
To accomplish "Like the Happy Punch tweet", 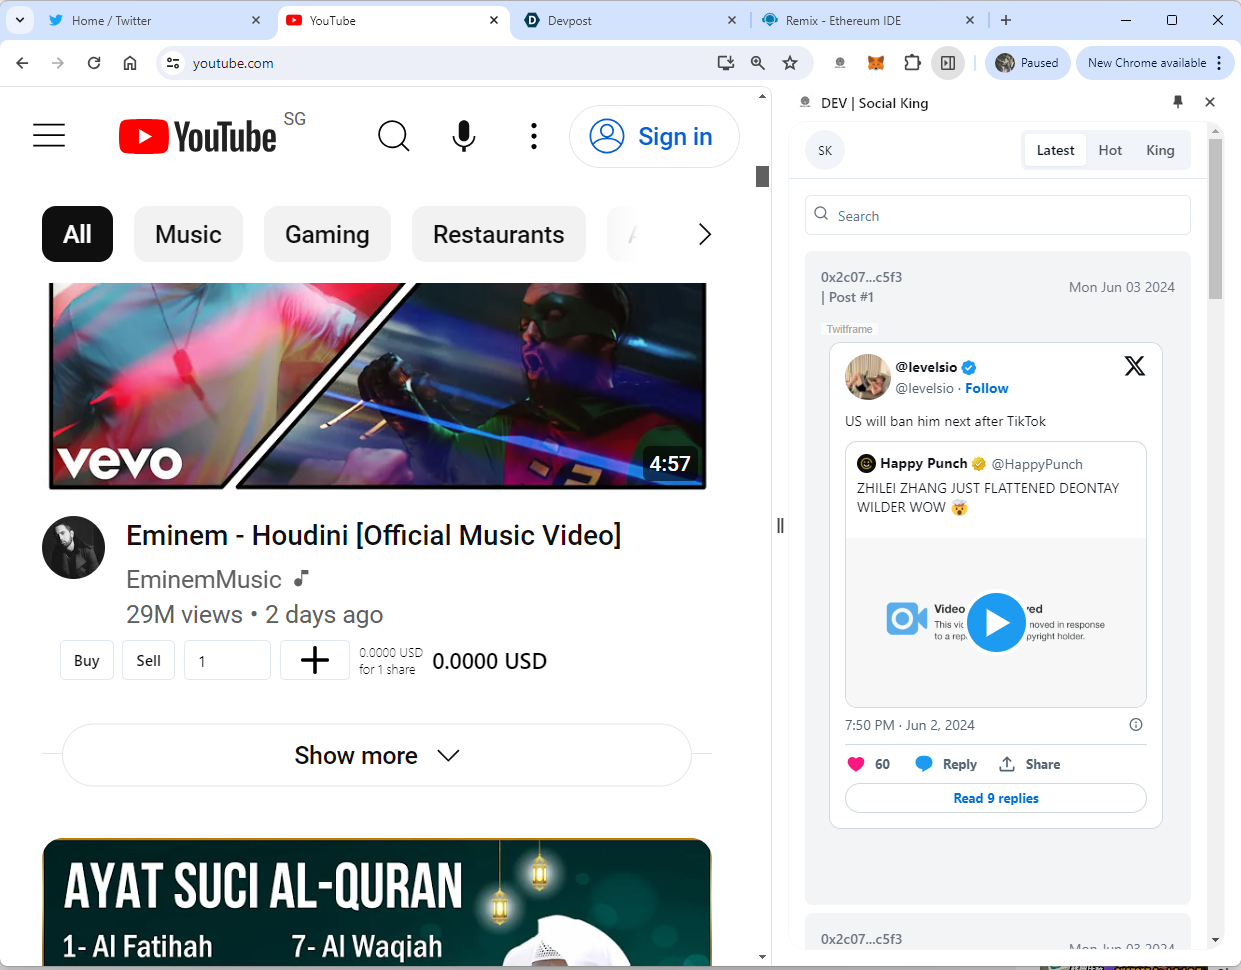I will tap(857, 763).
